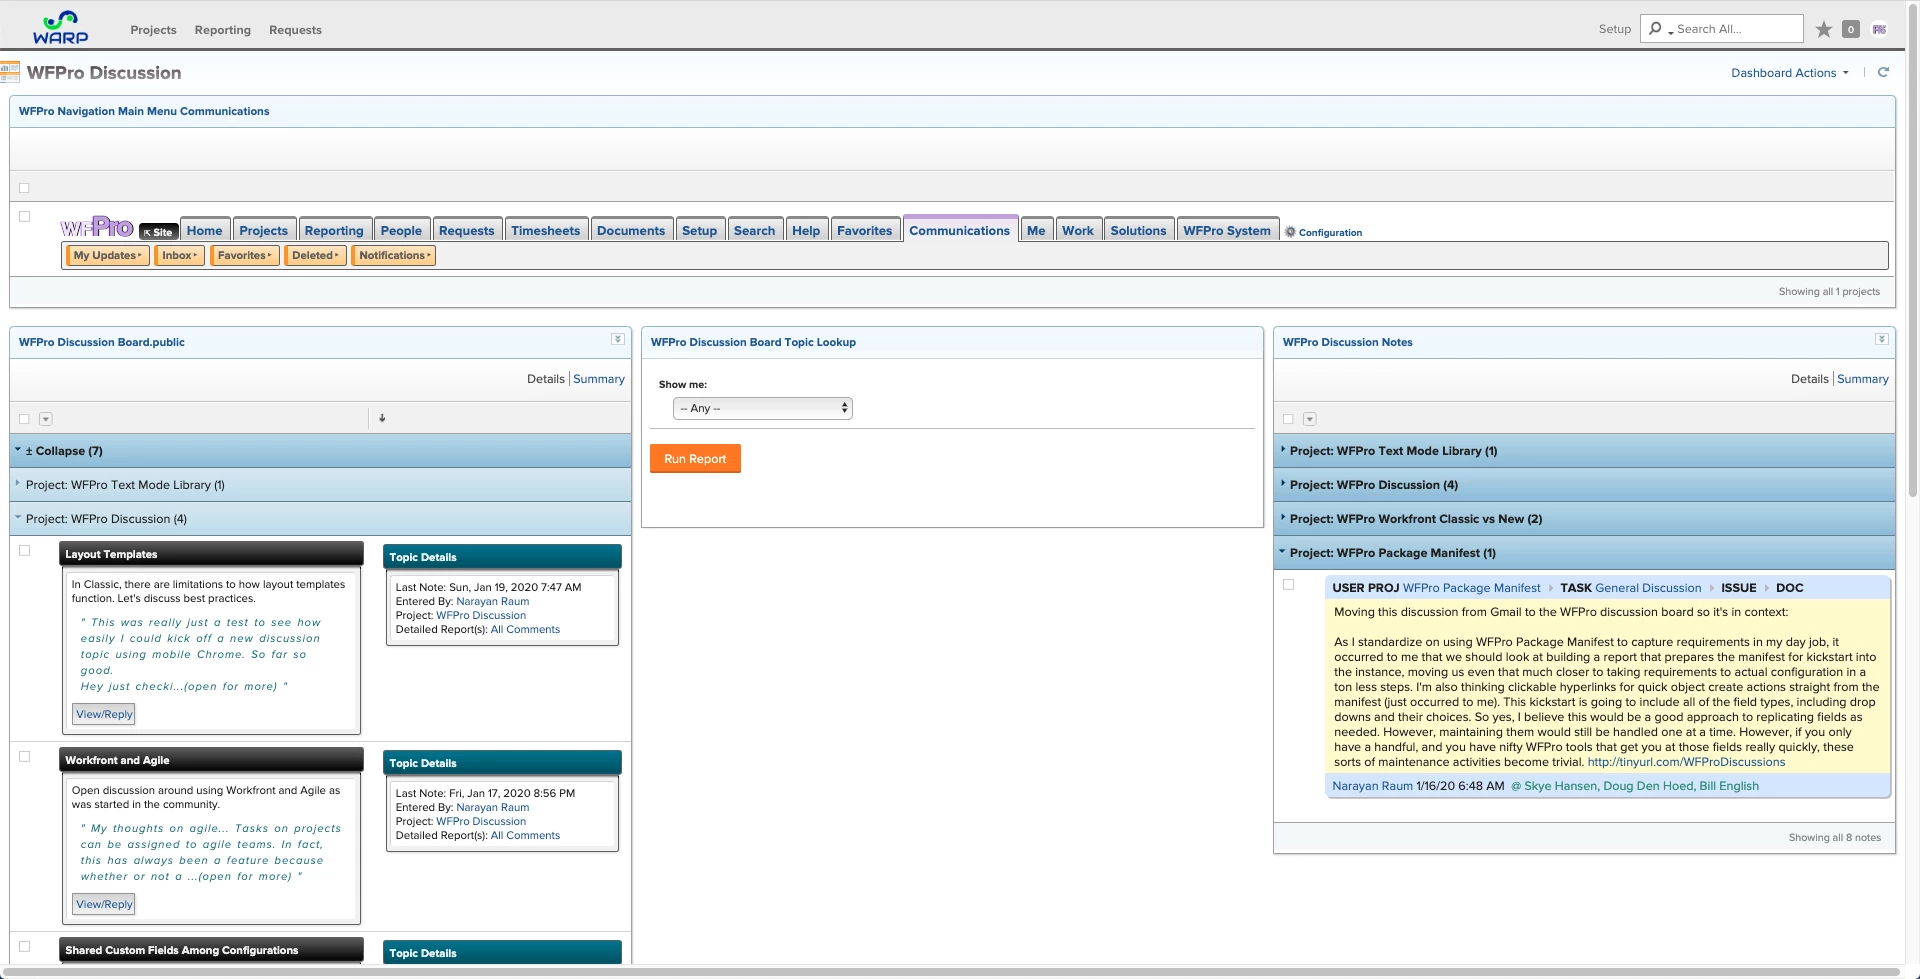Viewport: 1920px width, 979px height.
Task: Click the black Site badge button
Action: point(158,231)
